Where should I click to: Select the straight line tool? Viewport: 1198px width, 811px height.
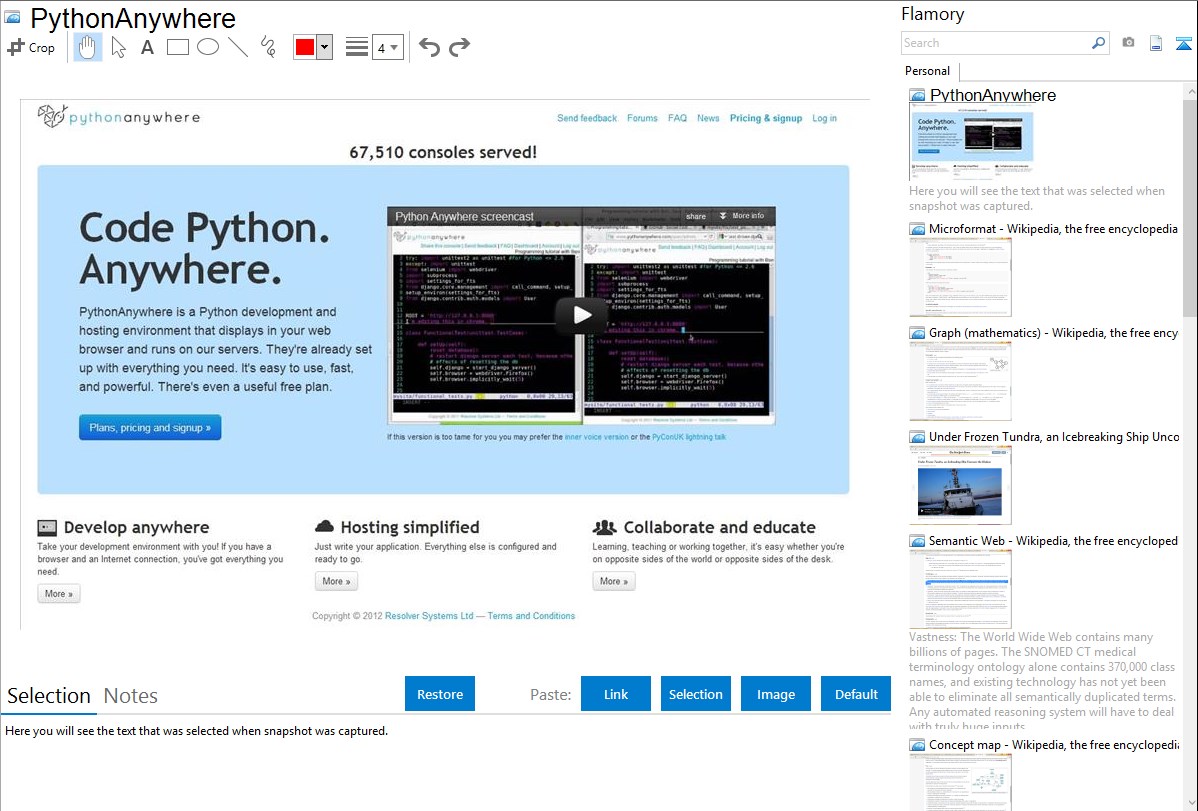[x=238, y=47]
